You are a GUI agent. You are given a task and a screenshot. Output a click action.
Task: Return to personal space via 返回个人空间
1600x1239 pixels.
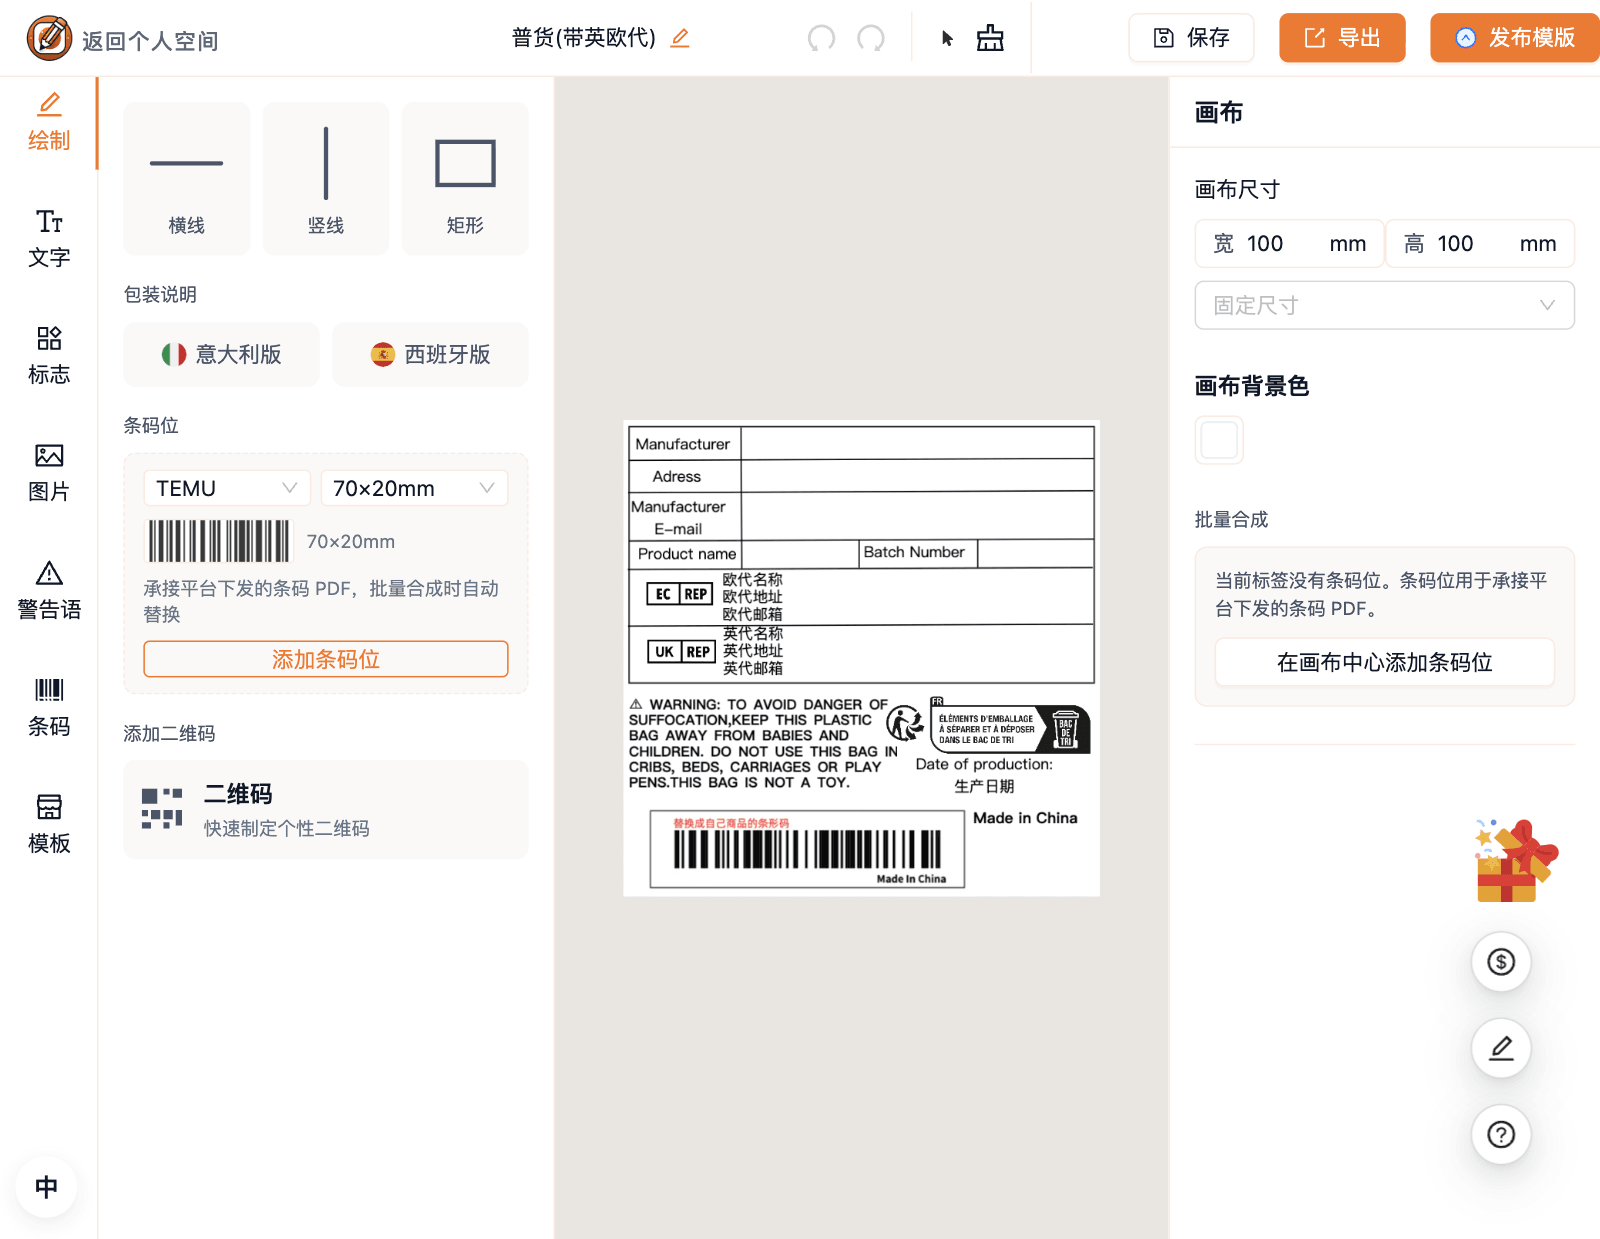(x=150, y=41)
